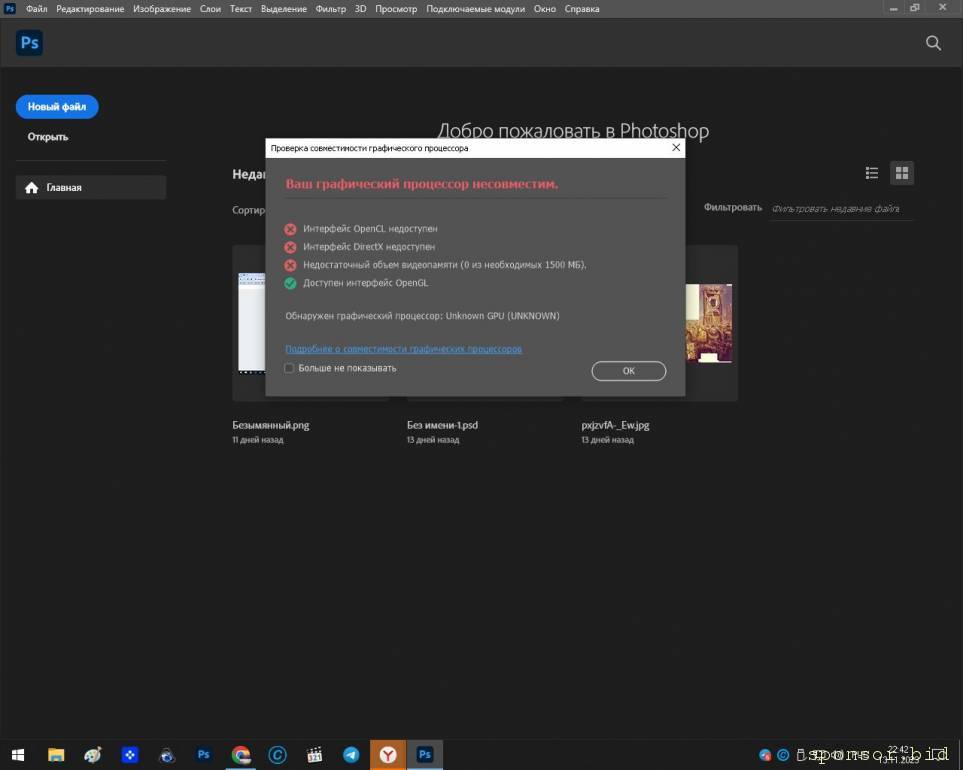This screenshot has height=770, width=963.
Task: Click the Новый файл button
Action: 57,106
